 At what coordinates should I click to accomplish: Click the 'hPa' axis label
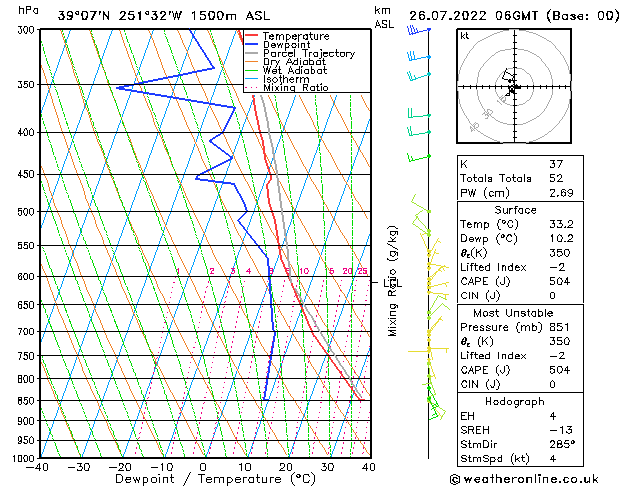[x=28, y=10]
